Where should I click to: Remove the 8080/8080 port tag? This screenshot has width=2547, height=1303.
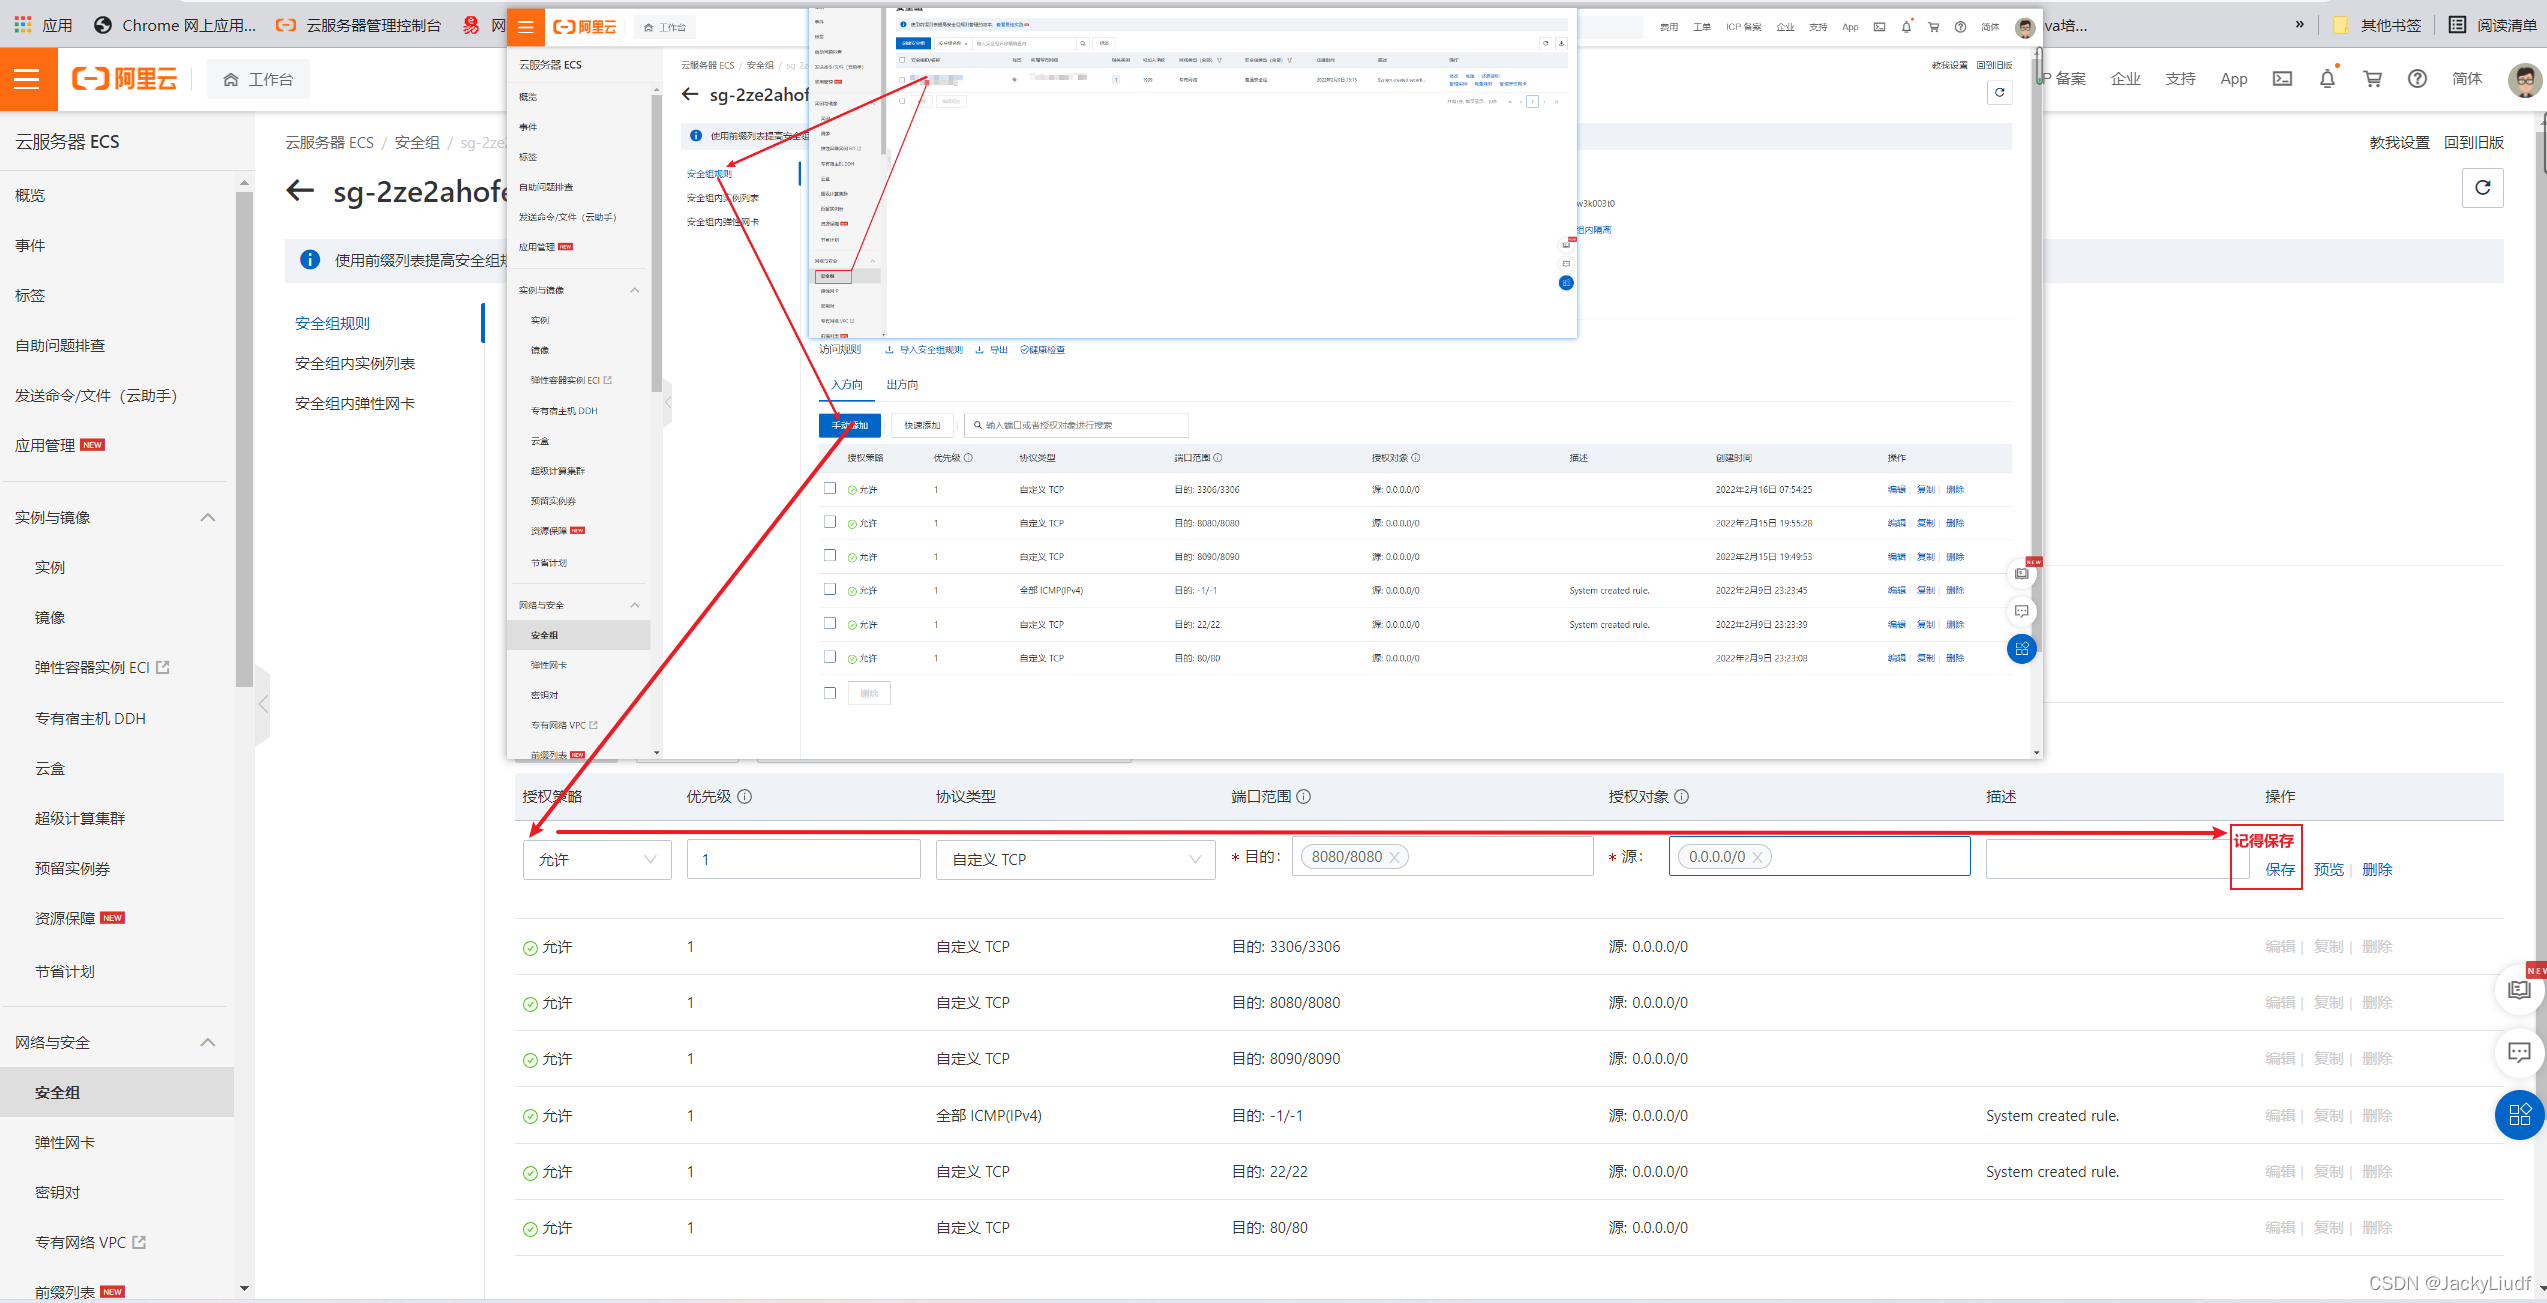tap(1394, 857)
